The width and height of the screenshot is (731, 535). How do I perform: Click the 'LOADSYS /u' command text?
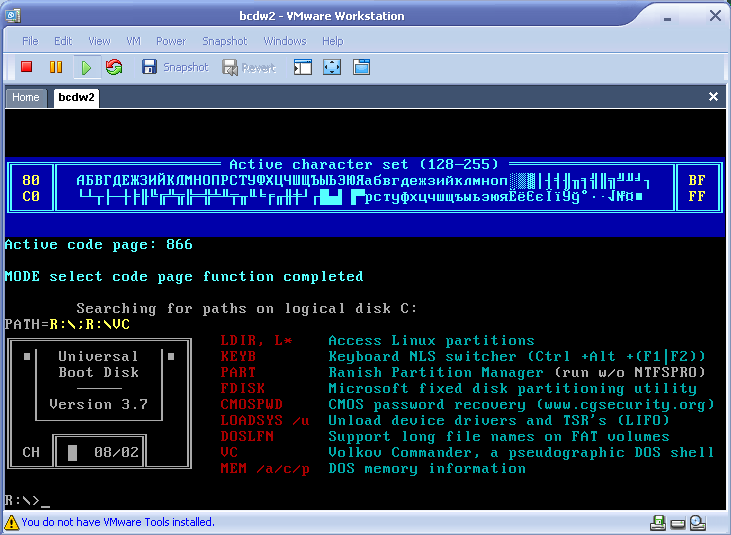(x=265, y=420)
